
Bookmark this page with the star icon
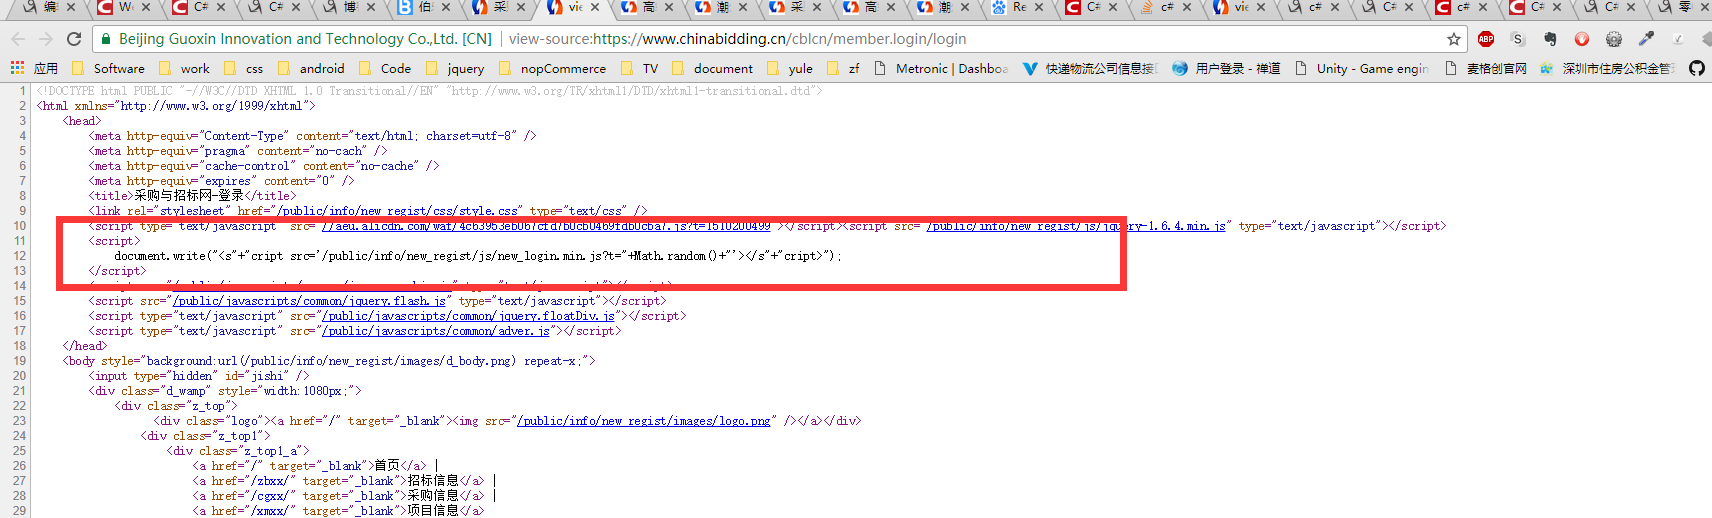pos(1453,39)
